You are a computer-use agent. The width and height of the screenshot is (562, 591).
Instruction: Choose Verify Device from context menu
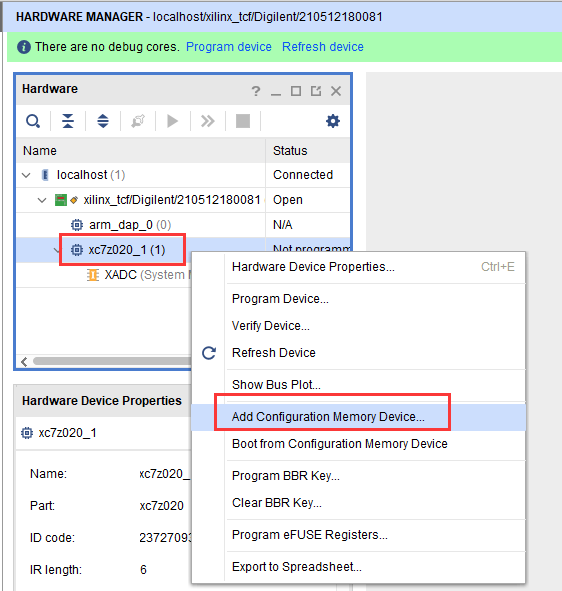point(358,326)
